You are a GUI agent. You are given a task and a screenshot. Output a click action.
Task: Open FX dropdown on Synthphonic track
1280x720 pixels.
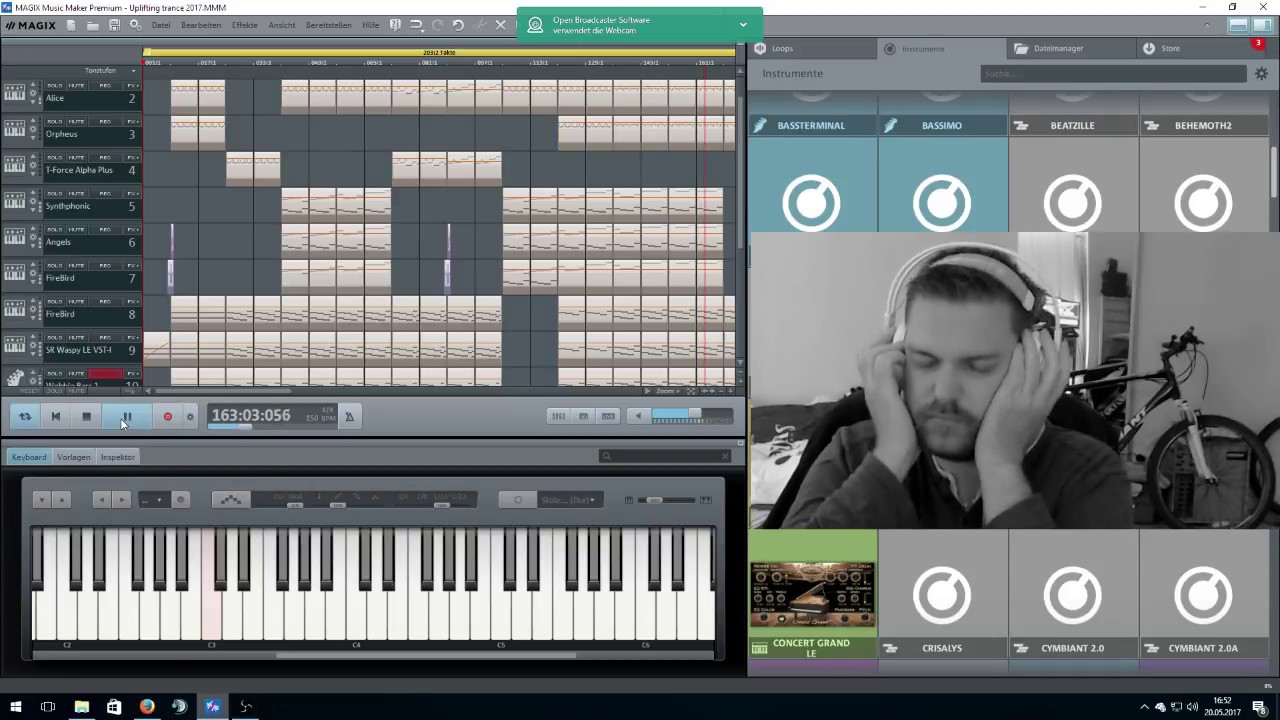pos(133,194)
